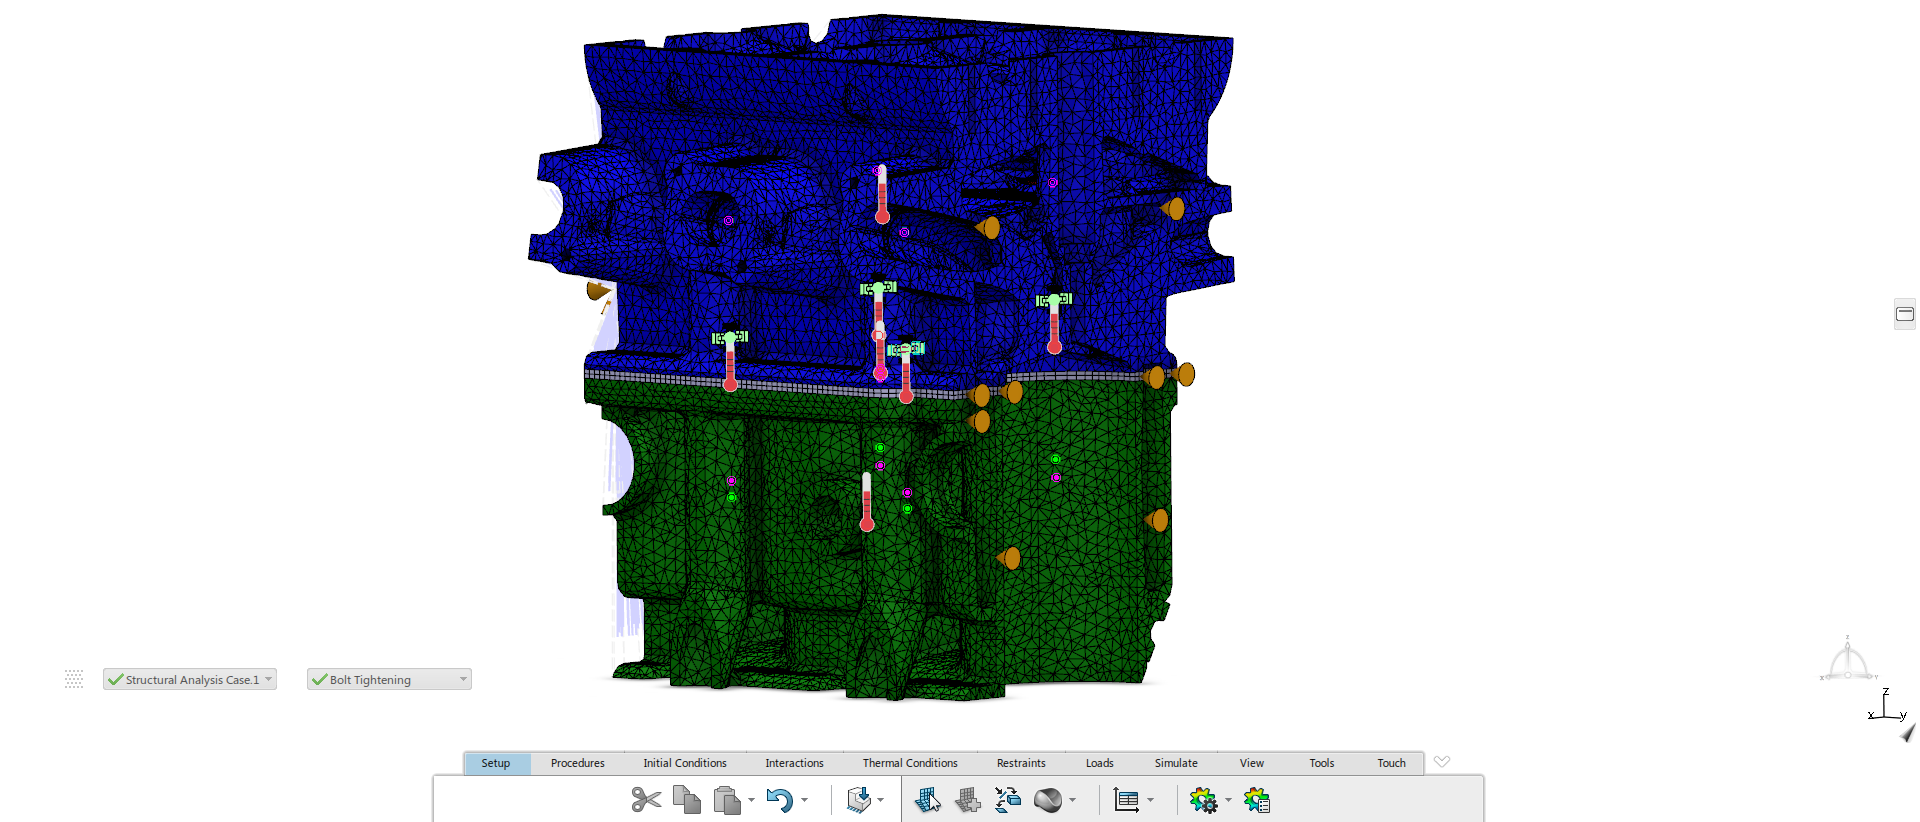Click the Paste clipboard icon
Viewport: 1920px width, 822px height.
click(727, 801)
